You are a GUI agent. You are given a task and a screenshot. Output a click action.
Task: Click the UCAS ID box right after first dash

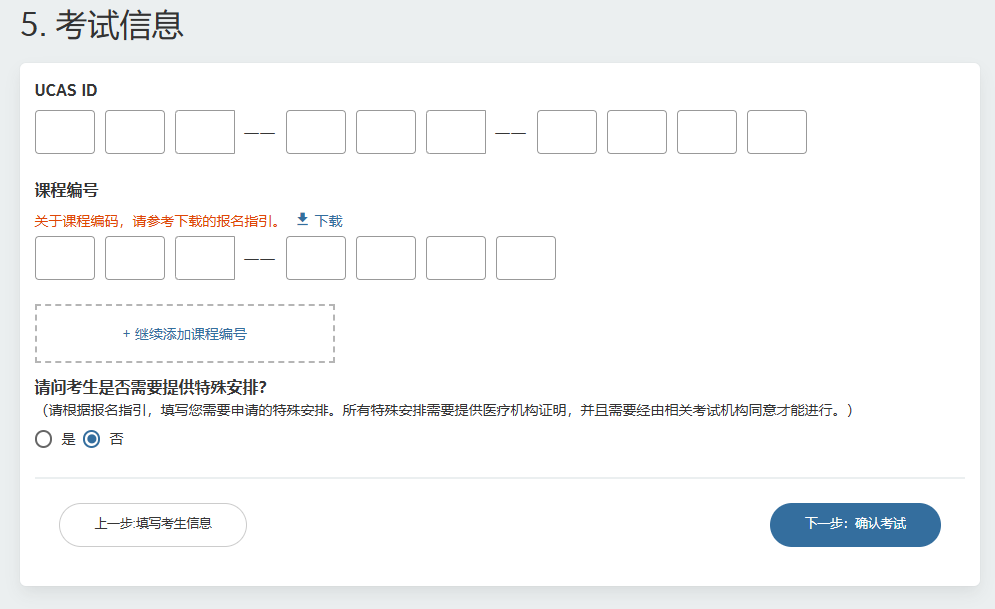click(315, 131)
